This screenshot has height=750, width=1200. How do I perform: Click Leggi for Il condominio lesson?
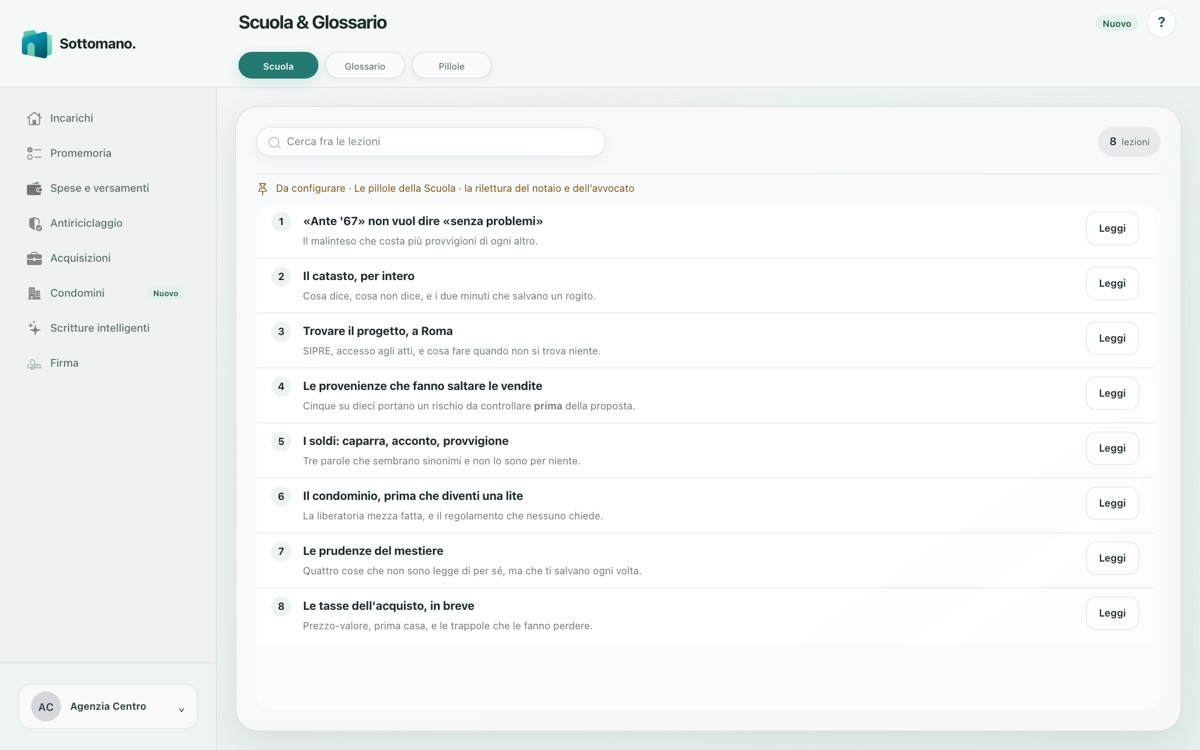(x=1112, y=503)
